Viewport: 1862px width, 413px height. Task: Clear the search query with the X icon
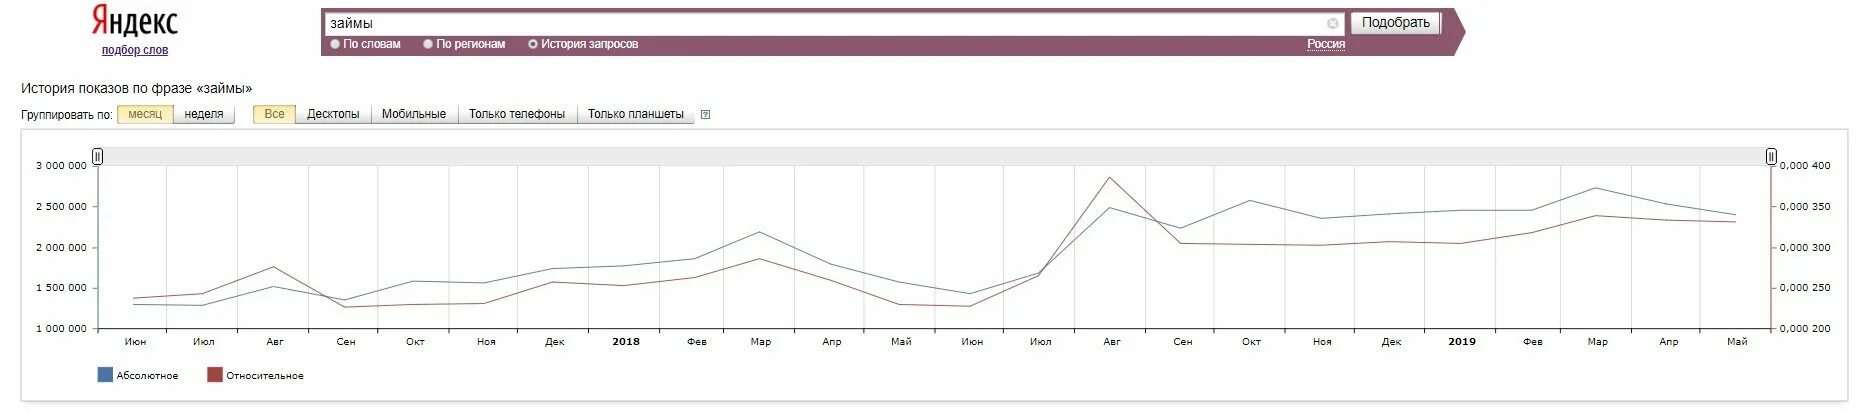(1333, 24)
